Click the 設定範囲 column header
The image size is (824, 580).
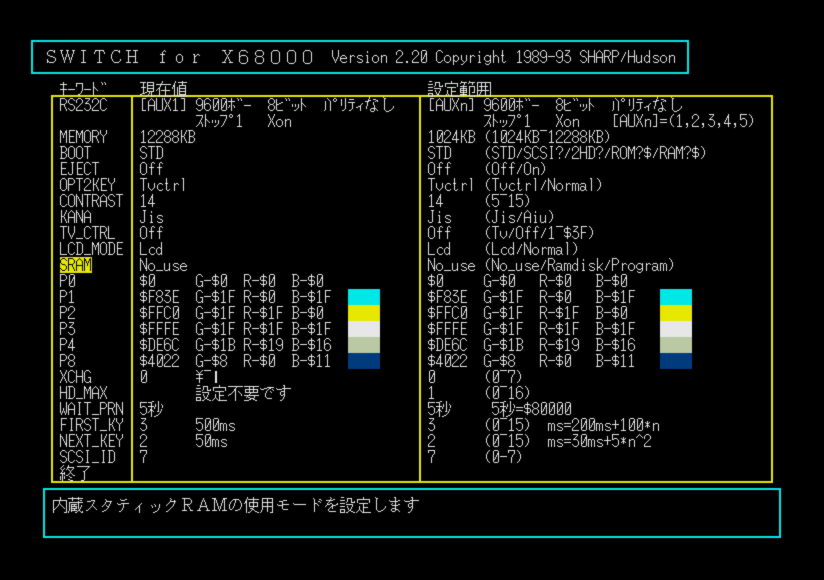click(459, 89)
